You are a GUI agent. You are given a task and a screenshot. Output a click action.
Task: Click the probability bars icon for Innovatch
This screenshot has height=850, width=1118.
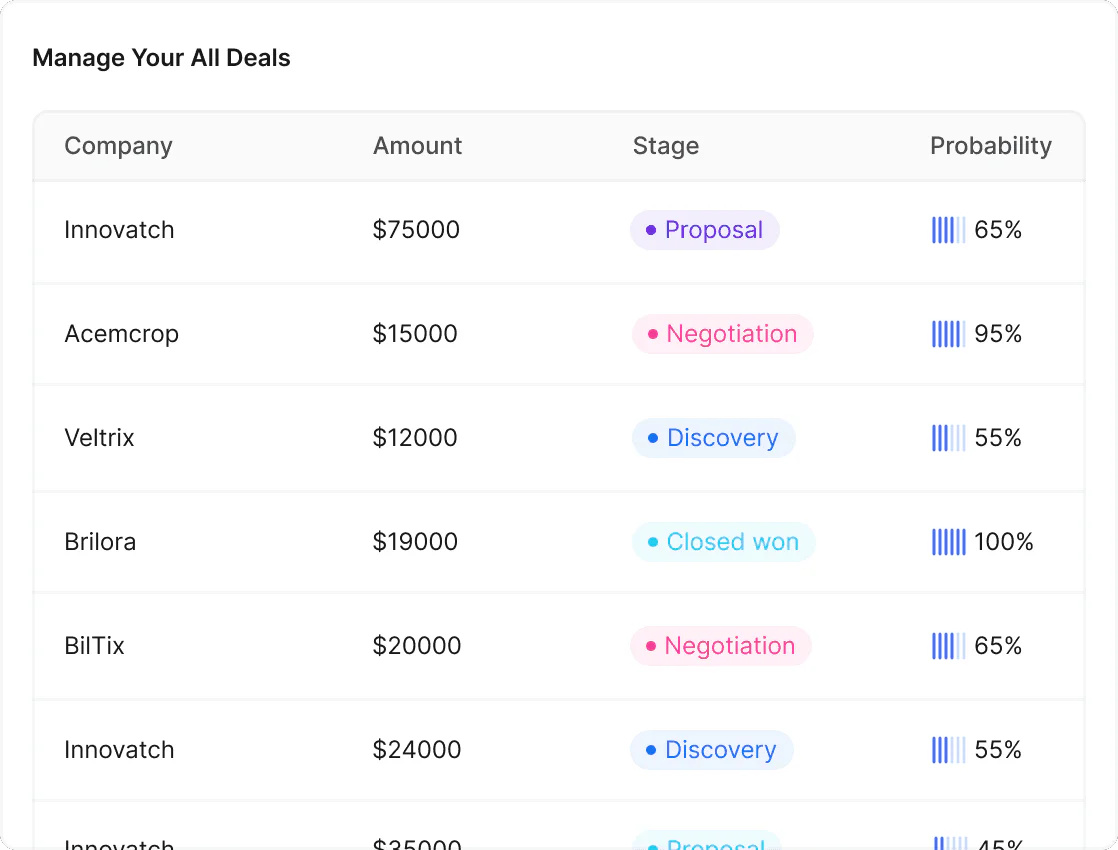[946, 230]
